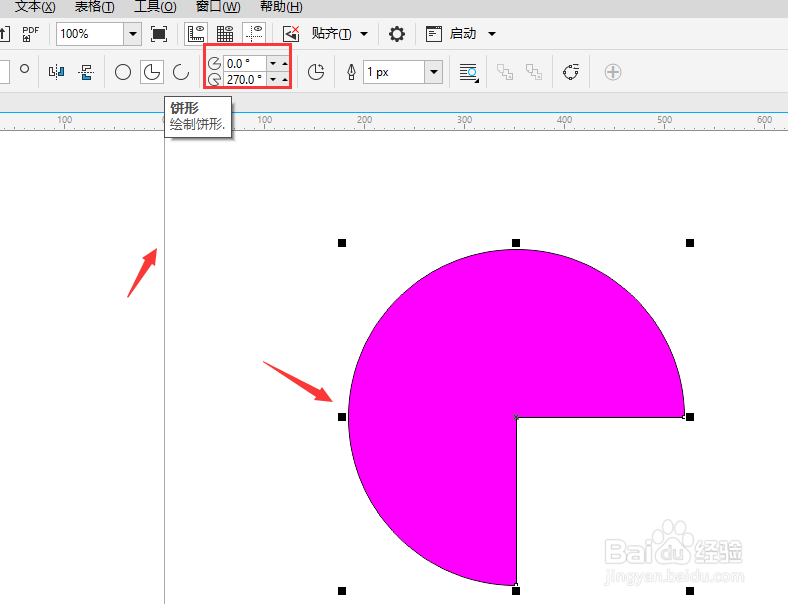
Task: Decrease the start angle with down arrow
Action: pyautogui.click(x=273, y=63)
